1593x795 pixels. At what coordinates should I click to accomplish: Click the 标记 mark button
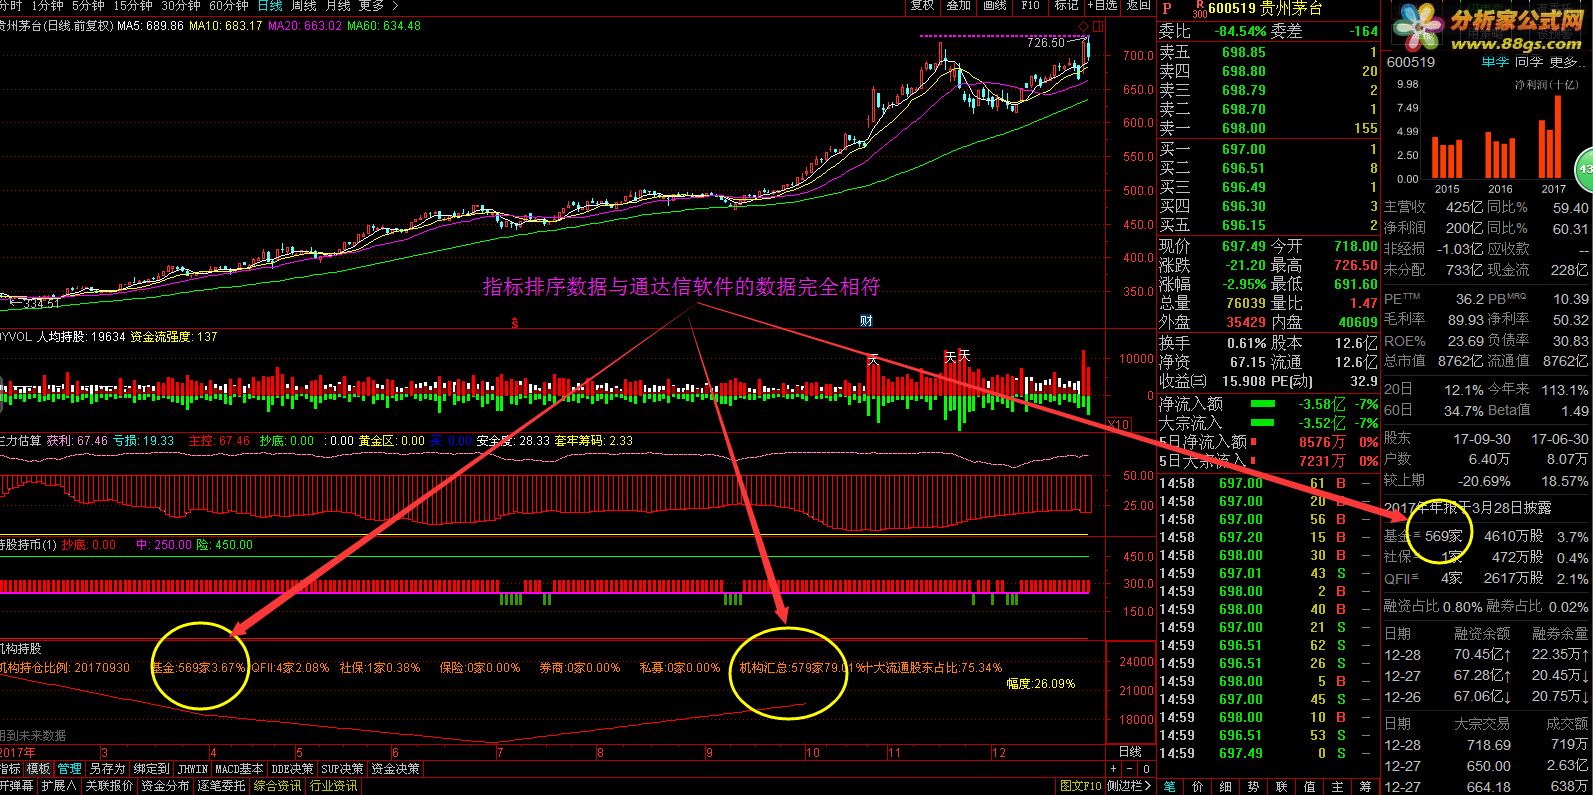pos(1066,5)
